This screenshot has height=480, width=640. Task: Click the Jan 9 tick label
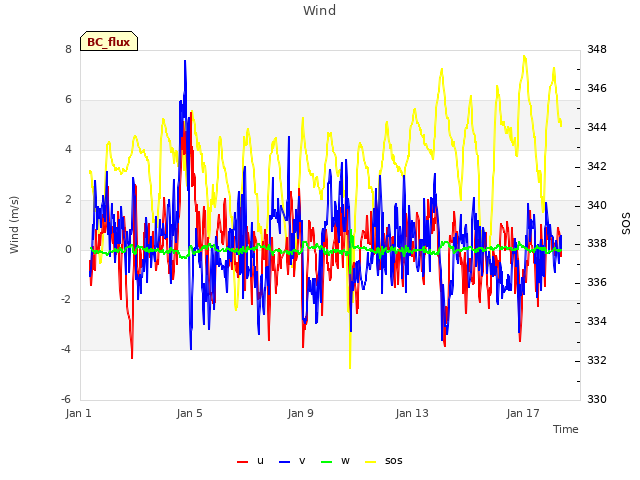coord(300,413)
